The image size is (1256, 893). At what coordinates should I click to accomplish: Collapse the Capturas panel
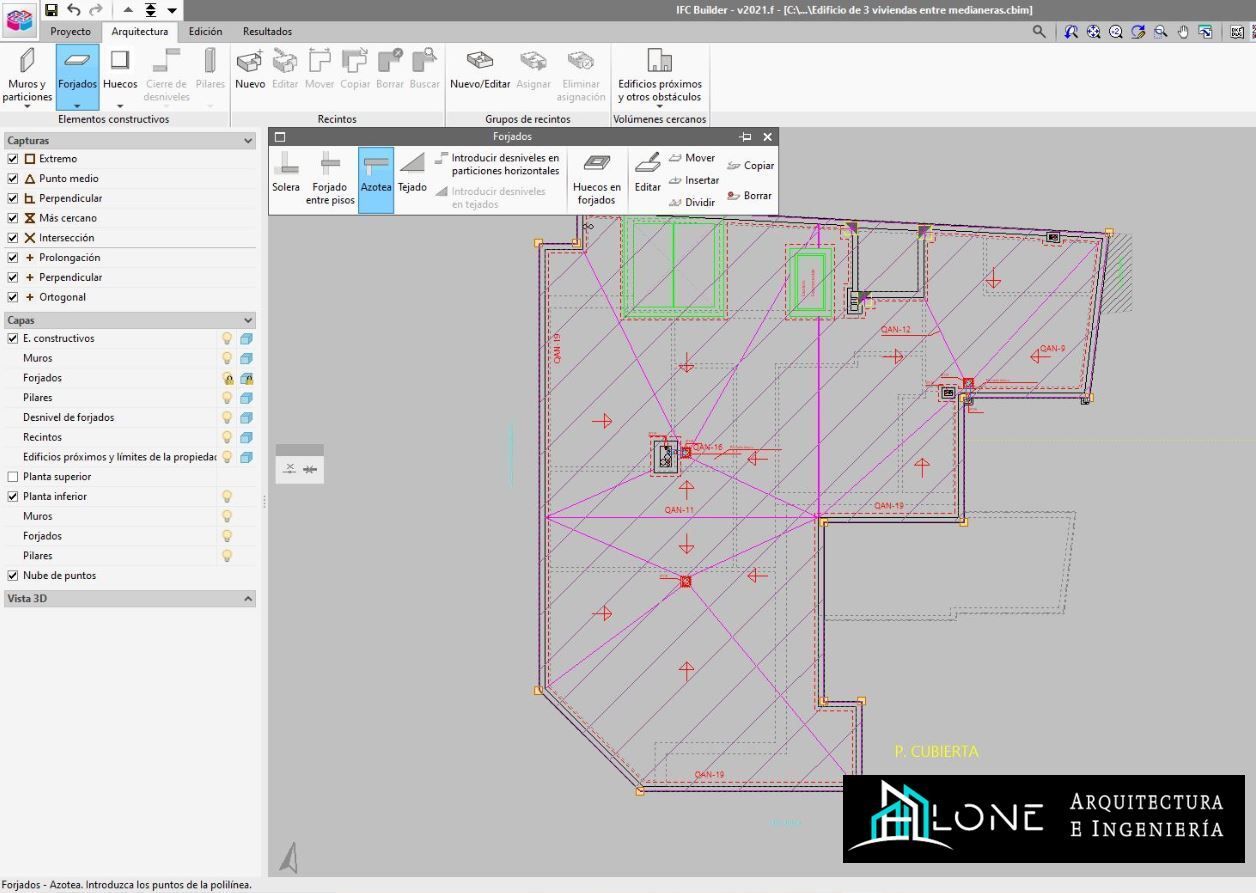[248, 141]
